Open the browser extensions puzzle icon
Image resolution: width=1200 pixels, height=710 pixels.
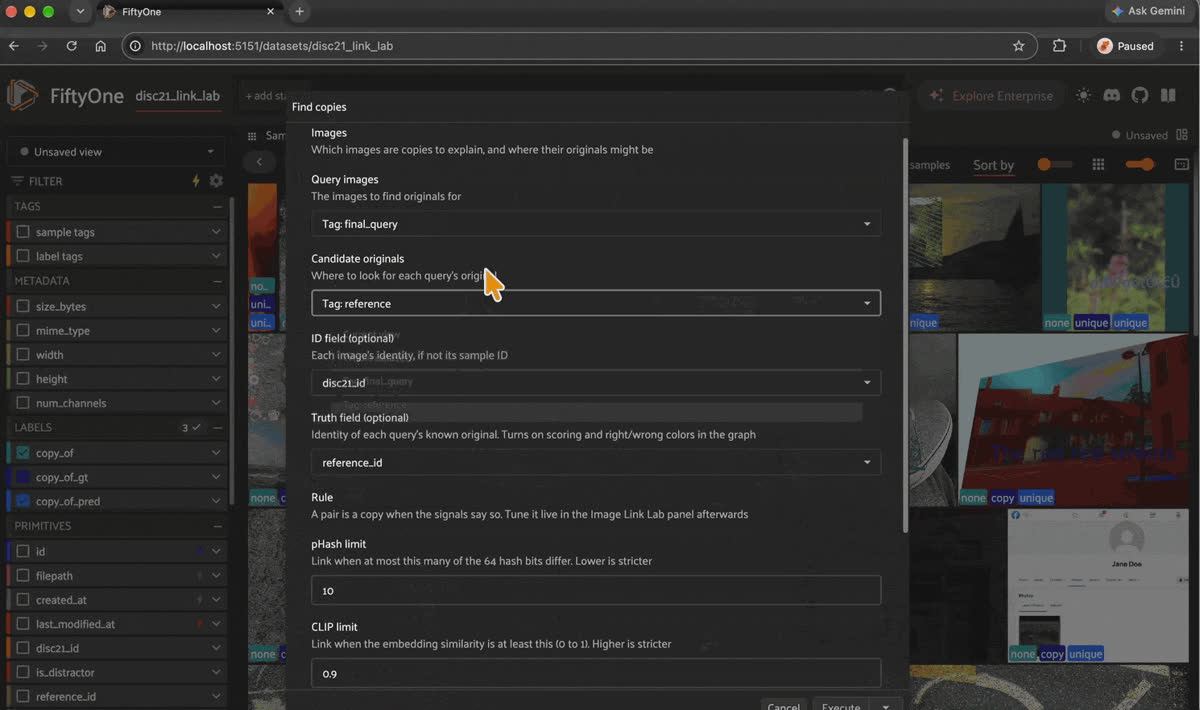coord(1060,46)
